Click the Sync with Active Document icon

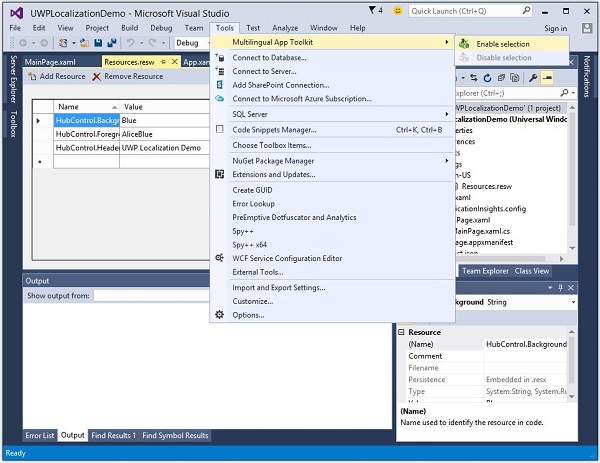(474, 78)
